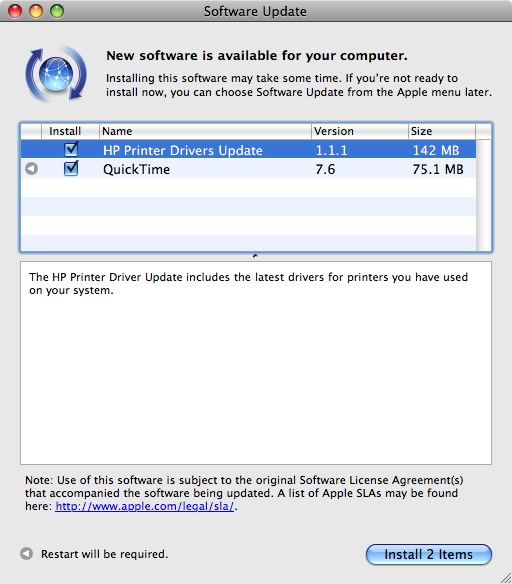This screenshot has width=512, height=584.
Task: Click the 142 MB size cell
Action: pos(436,150)
